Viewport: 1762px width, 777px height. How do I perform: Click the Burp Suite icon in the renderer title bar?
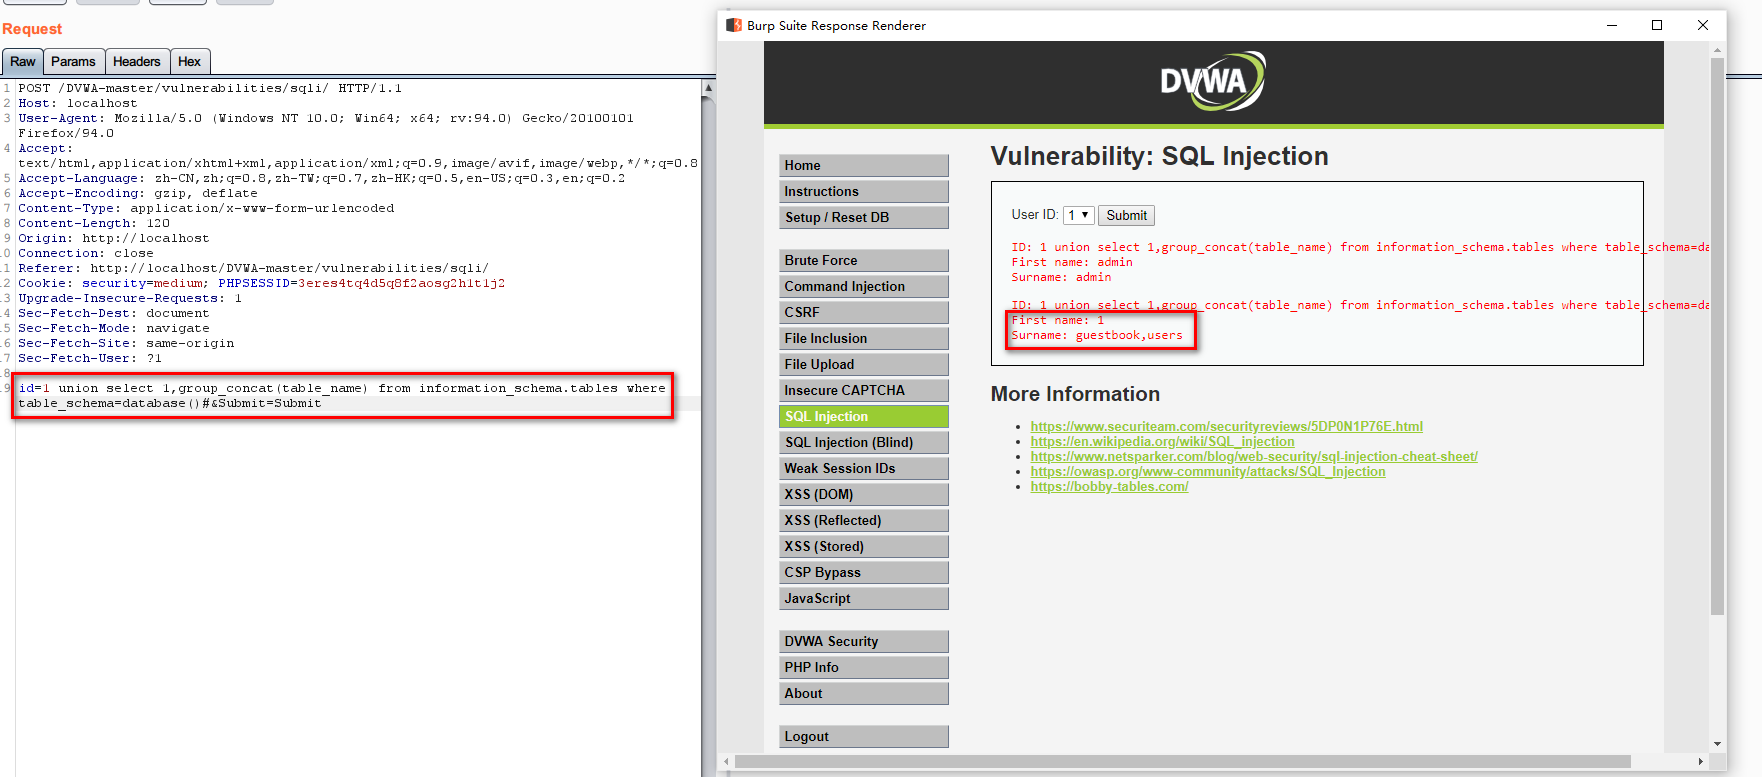click(x=734, y=25)
